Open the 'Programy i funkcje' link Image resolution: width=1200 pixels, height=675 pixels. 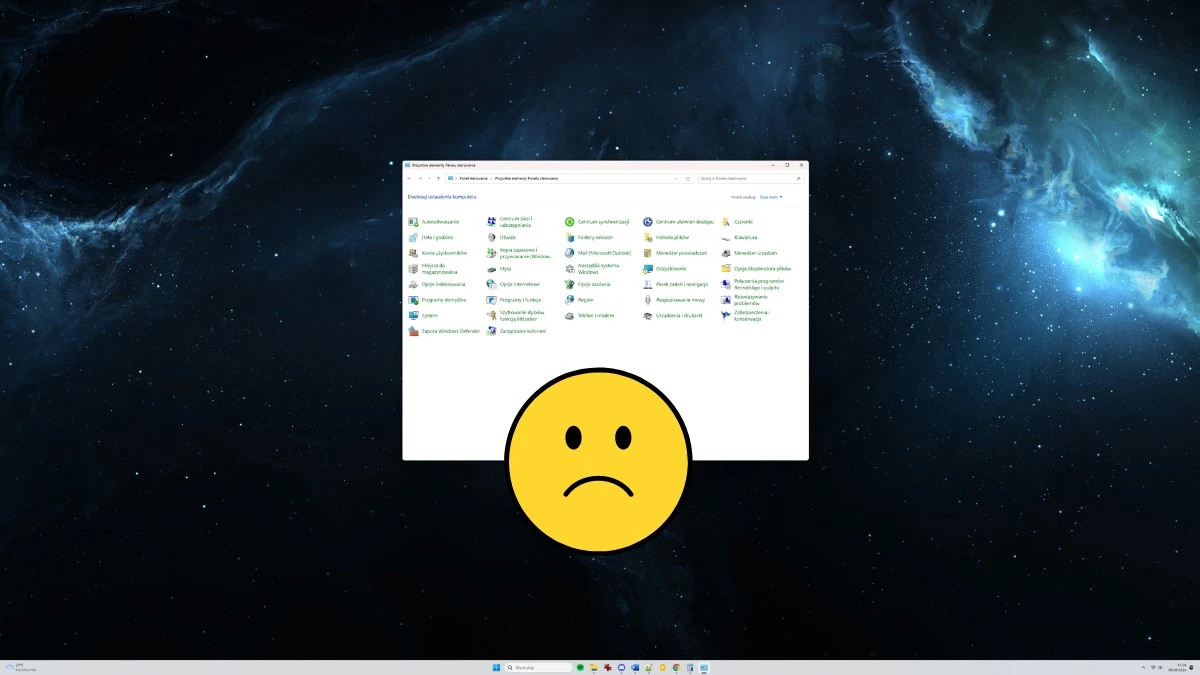520,300
